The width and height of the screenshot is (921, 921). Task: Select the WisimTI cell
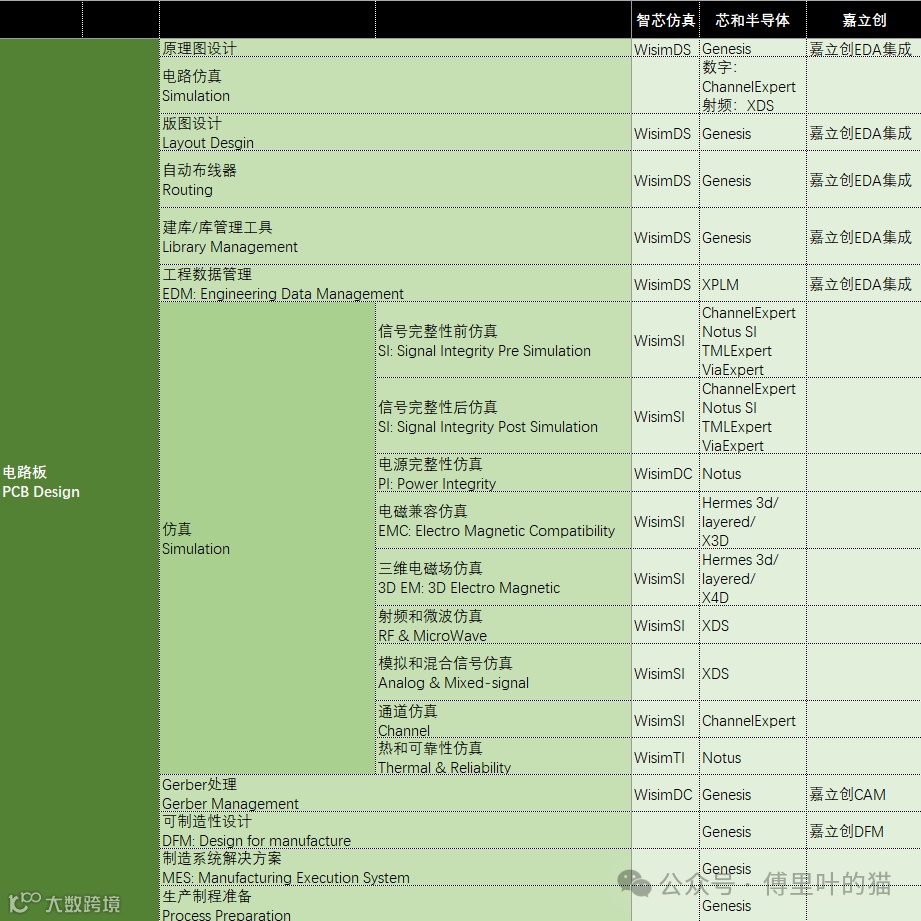(663, 758)
